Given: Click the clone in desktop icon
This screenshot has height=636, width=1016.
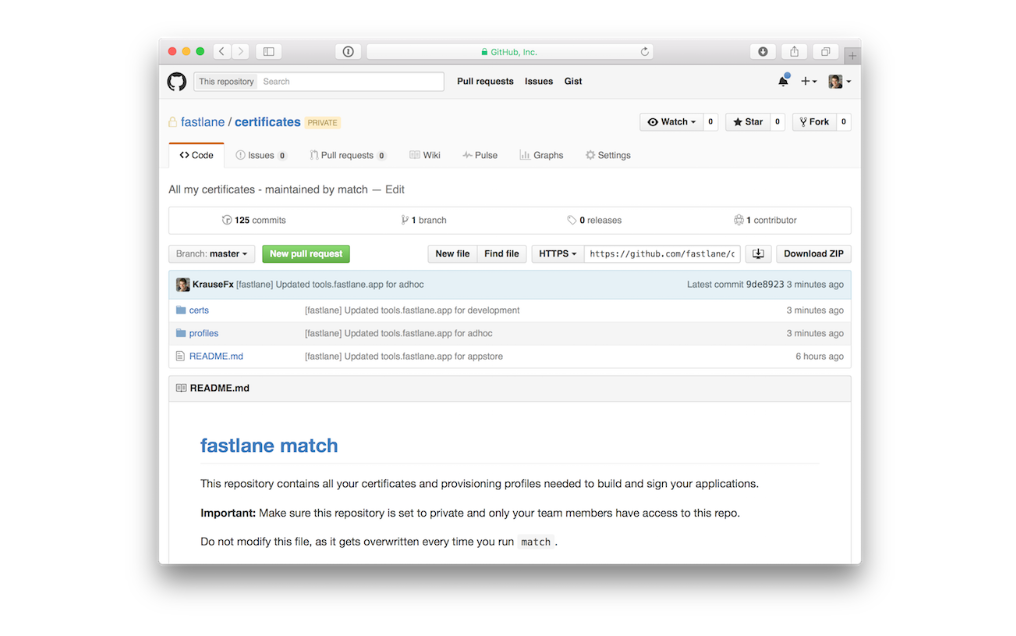Looking at the screenshot, I should point(758,254).
